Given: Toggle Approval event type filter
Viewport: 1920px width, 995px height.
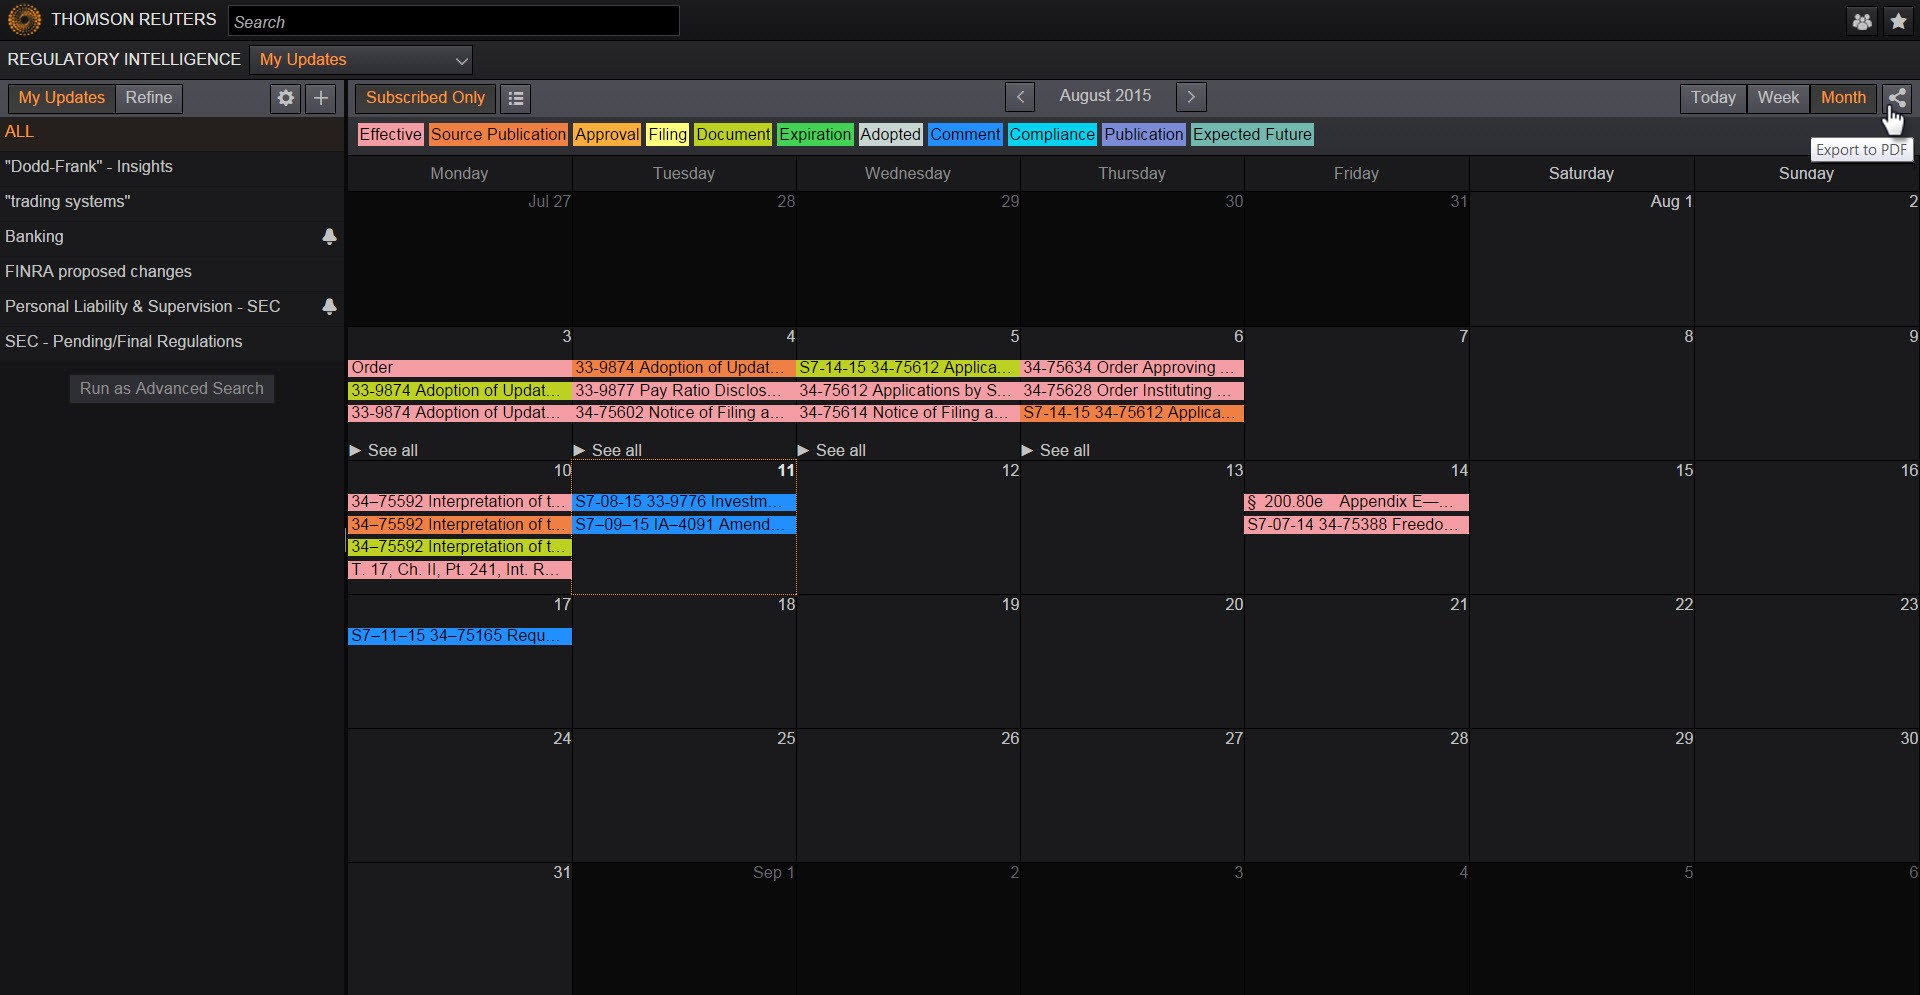Looking at the screenshot, I should point(607,135).
